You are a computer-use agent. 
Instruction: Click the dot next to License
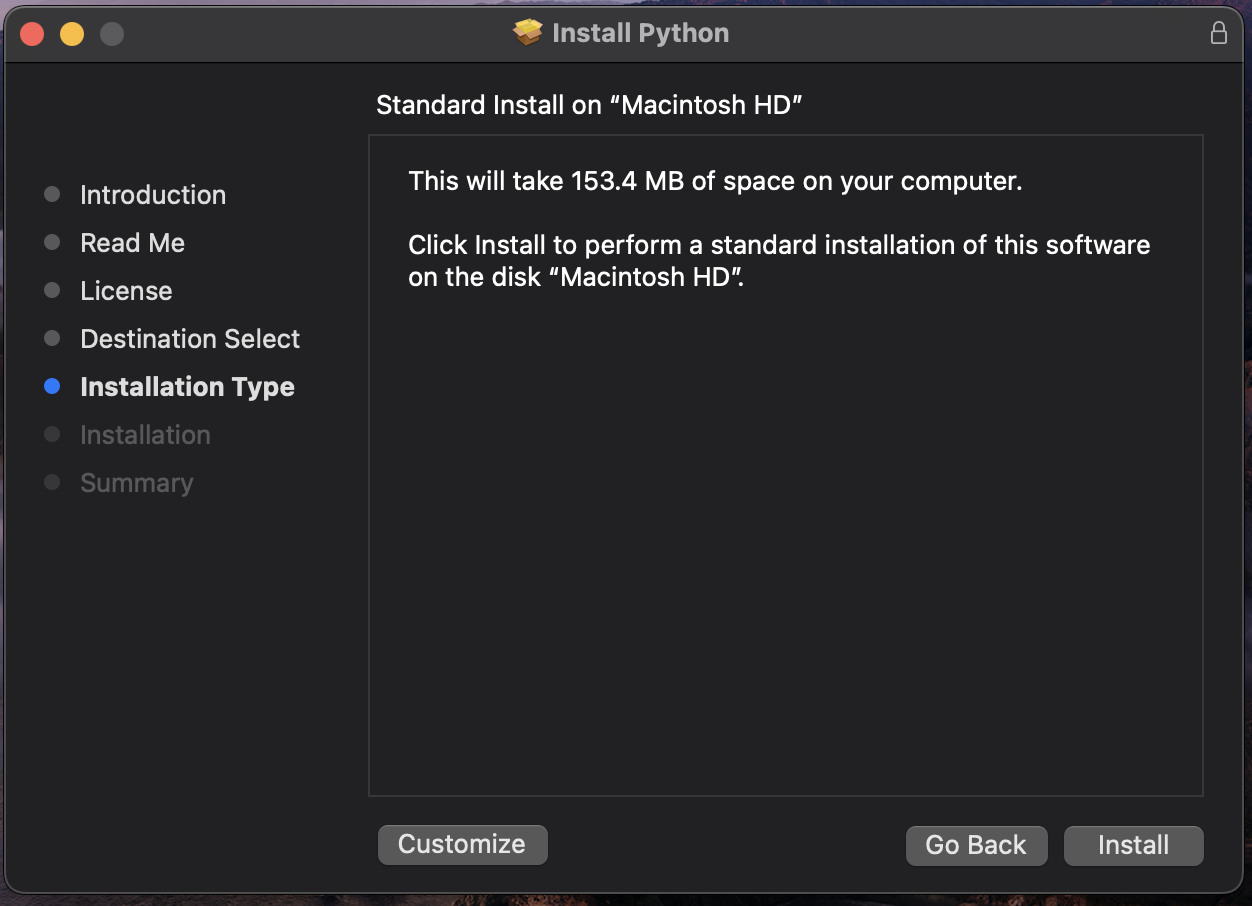[x=51, y=290]
